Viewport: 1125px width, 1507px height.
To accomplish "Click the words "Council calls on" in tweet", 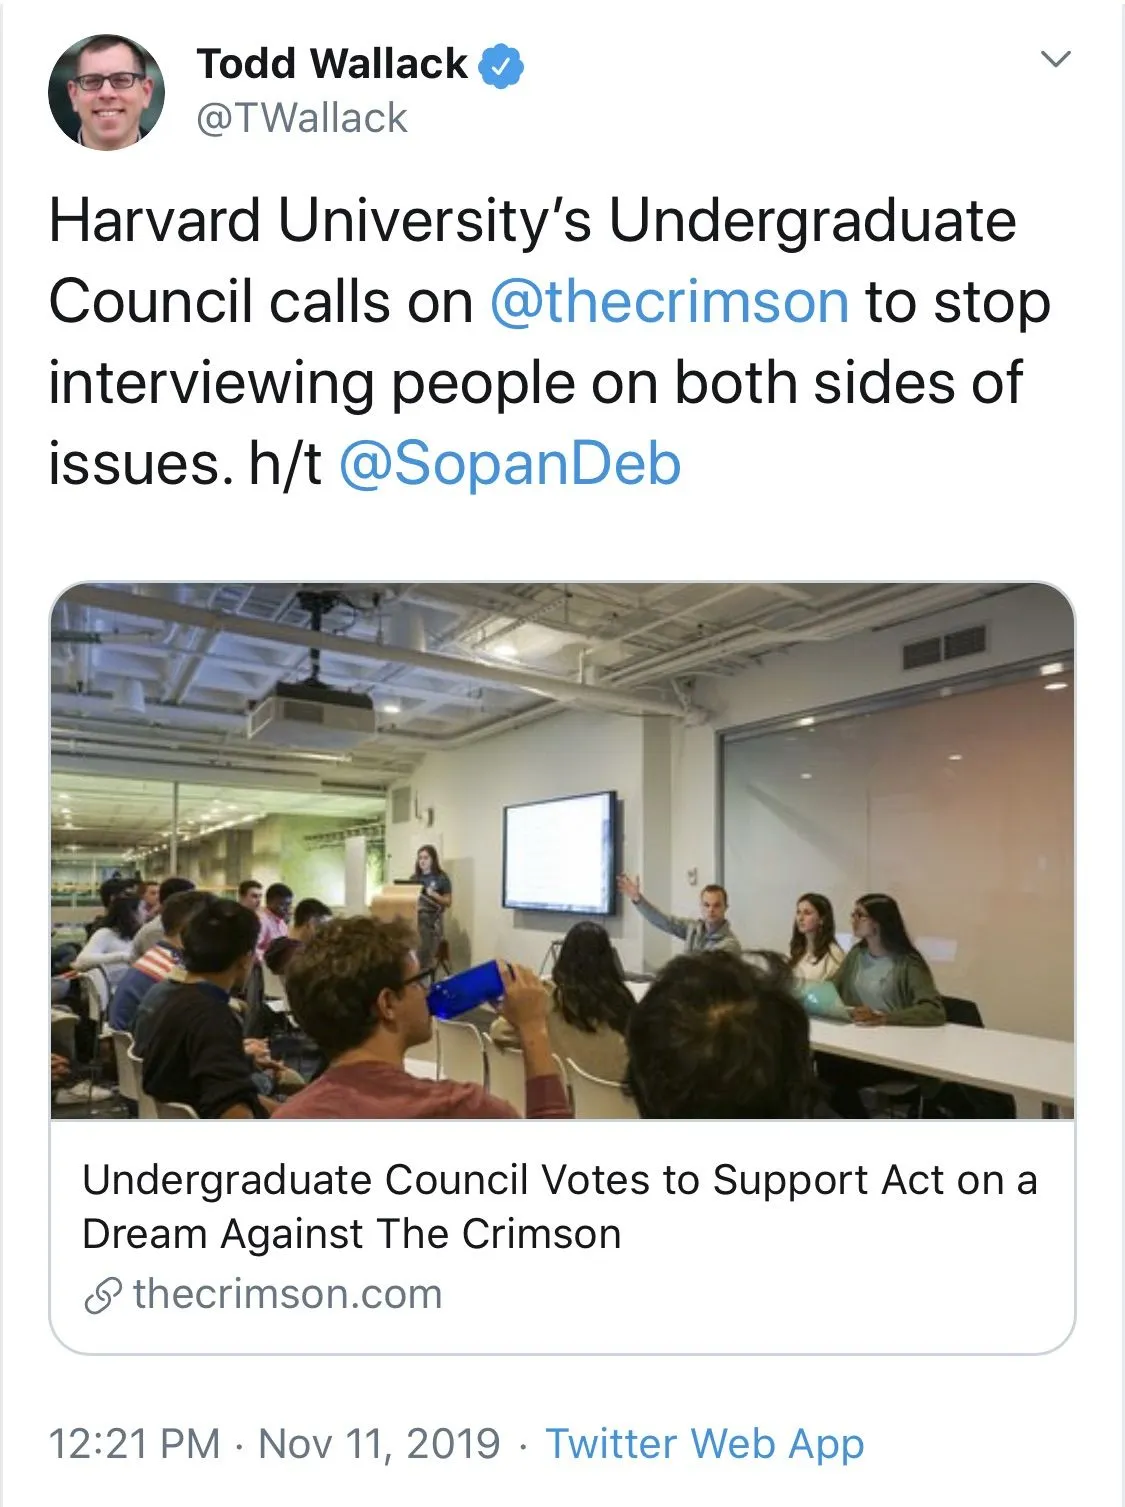I will coord(260,302).
